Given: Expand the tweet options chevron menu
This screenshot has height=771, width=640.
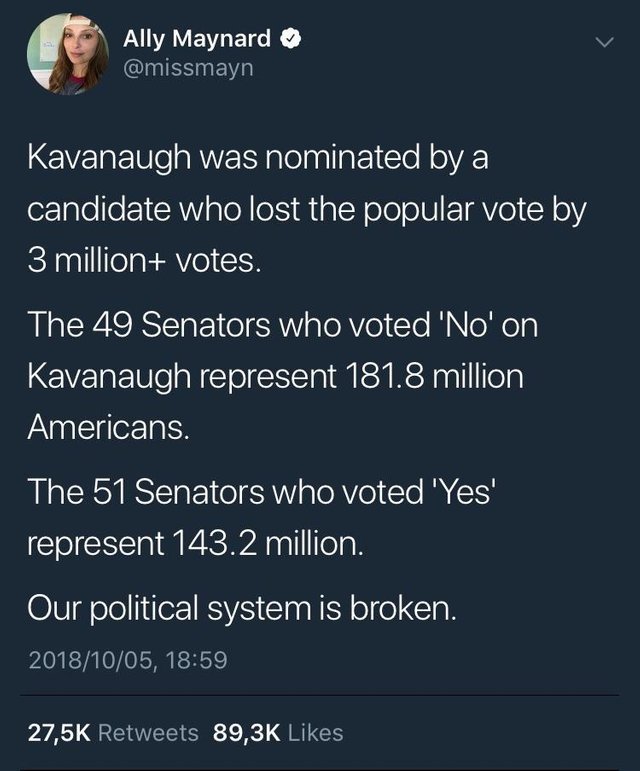Looking at the screenshot, I should (602, 42).
